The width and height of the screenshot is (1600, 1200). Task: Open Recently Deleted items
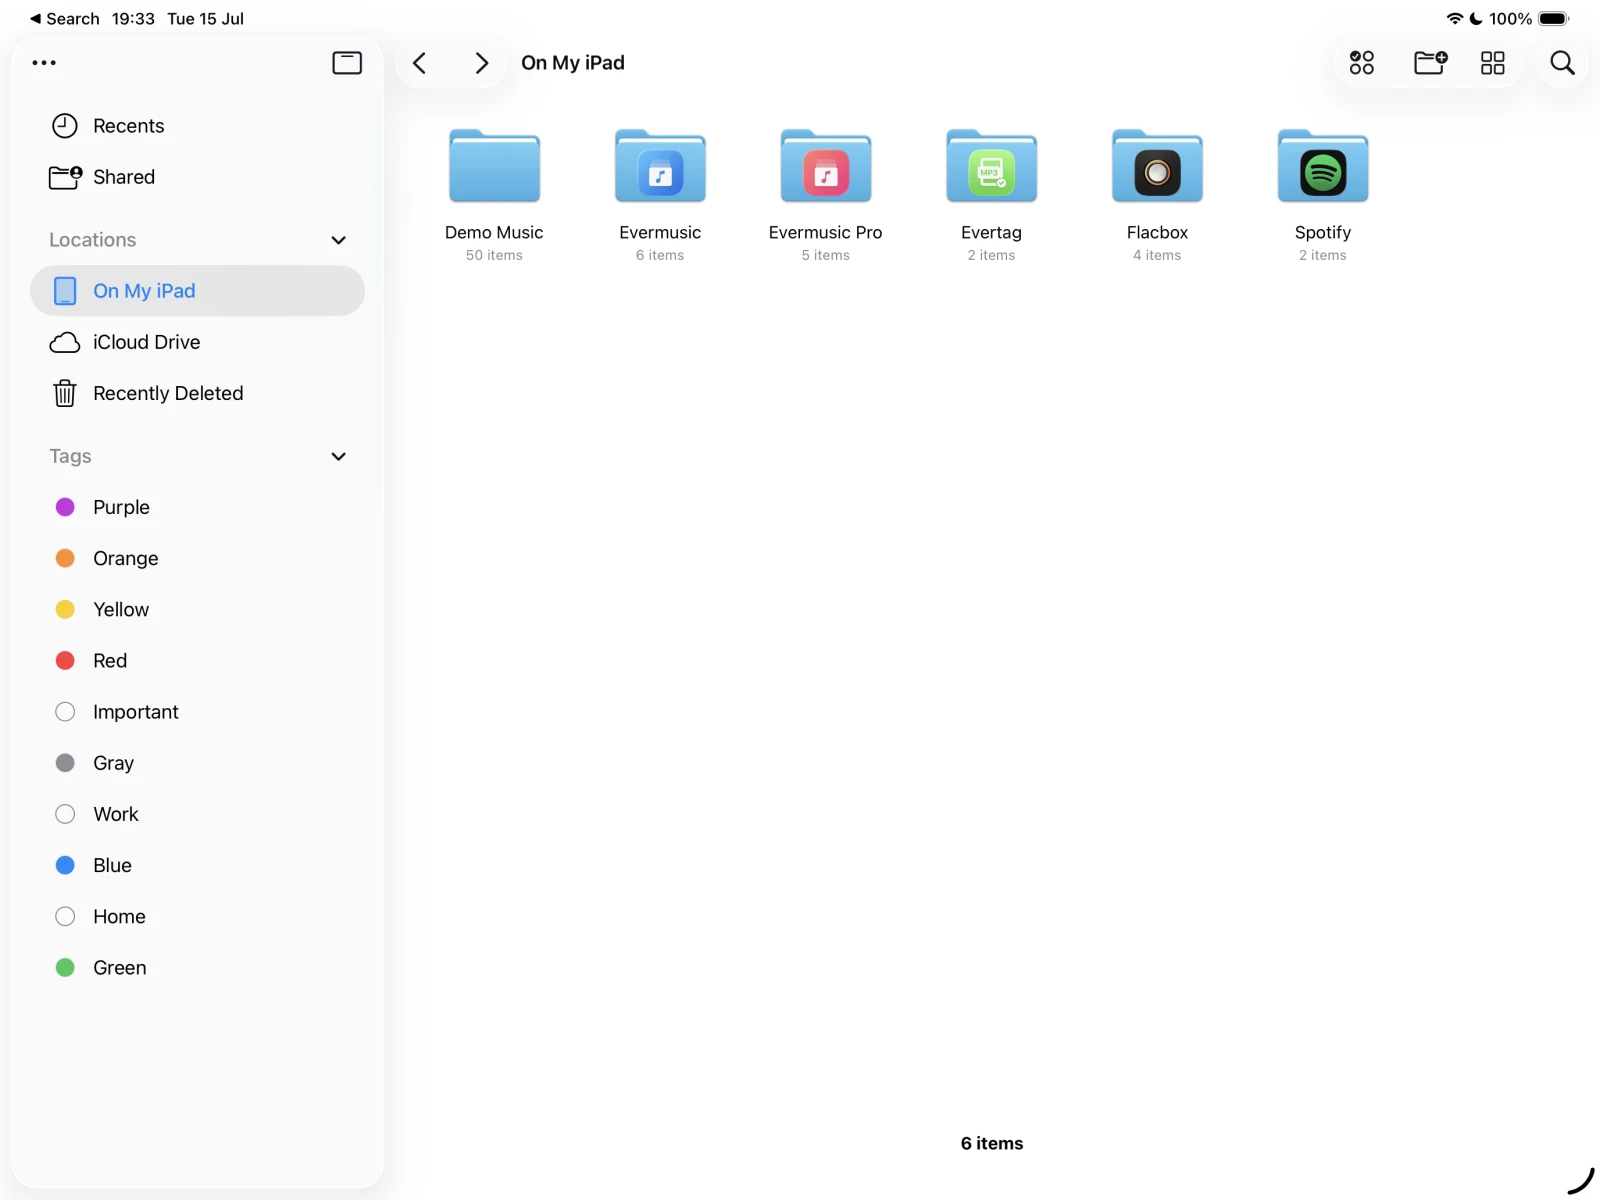point(168,393)
